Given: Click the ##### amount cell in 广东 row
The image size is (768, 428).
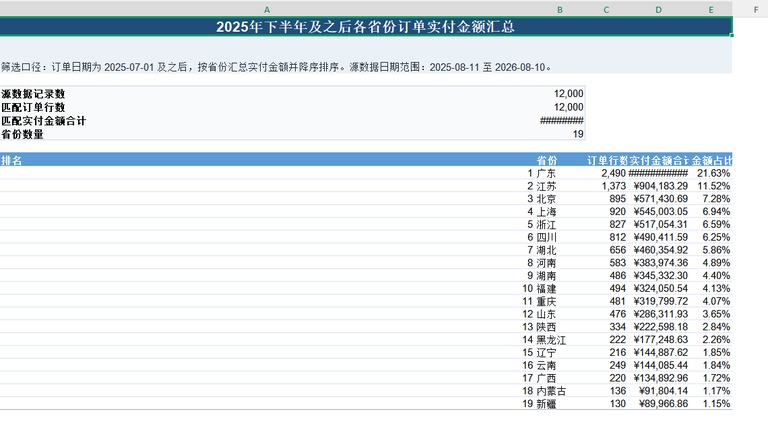Looking at the screenshot, I should (658, 173).
